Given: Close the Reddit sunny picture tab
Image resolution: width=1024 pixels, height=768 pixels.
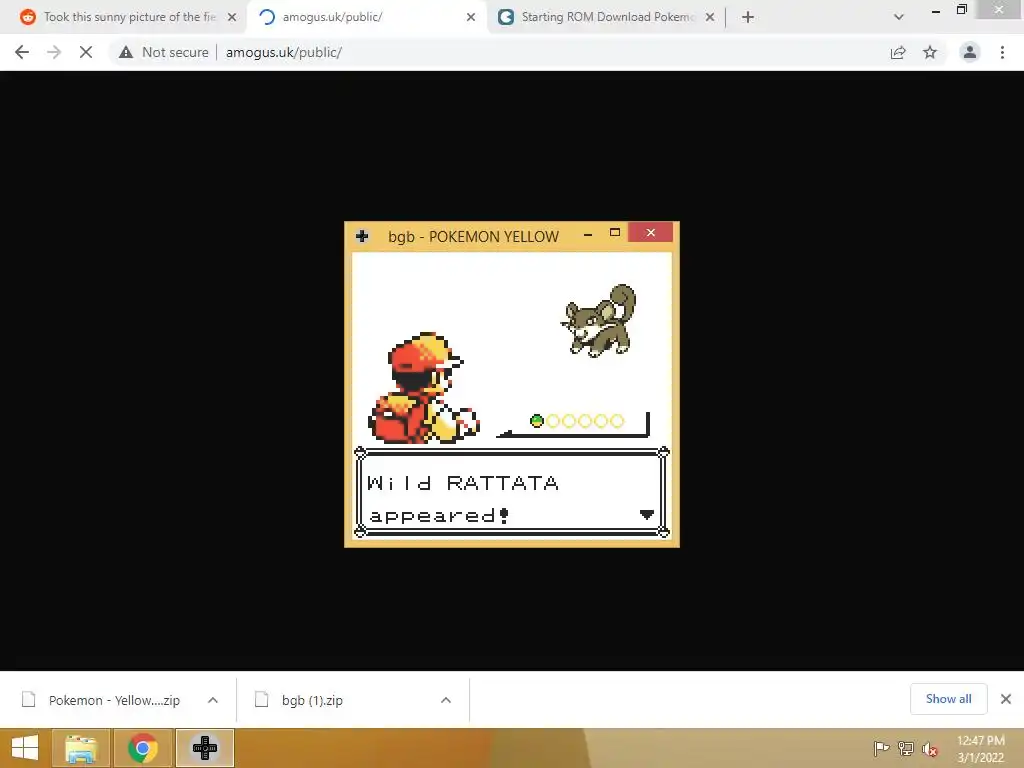Looking at the screenshot, I should (232, 17).
